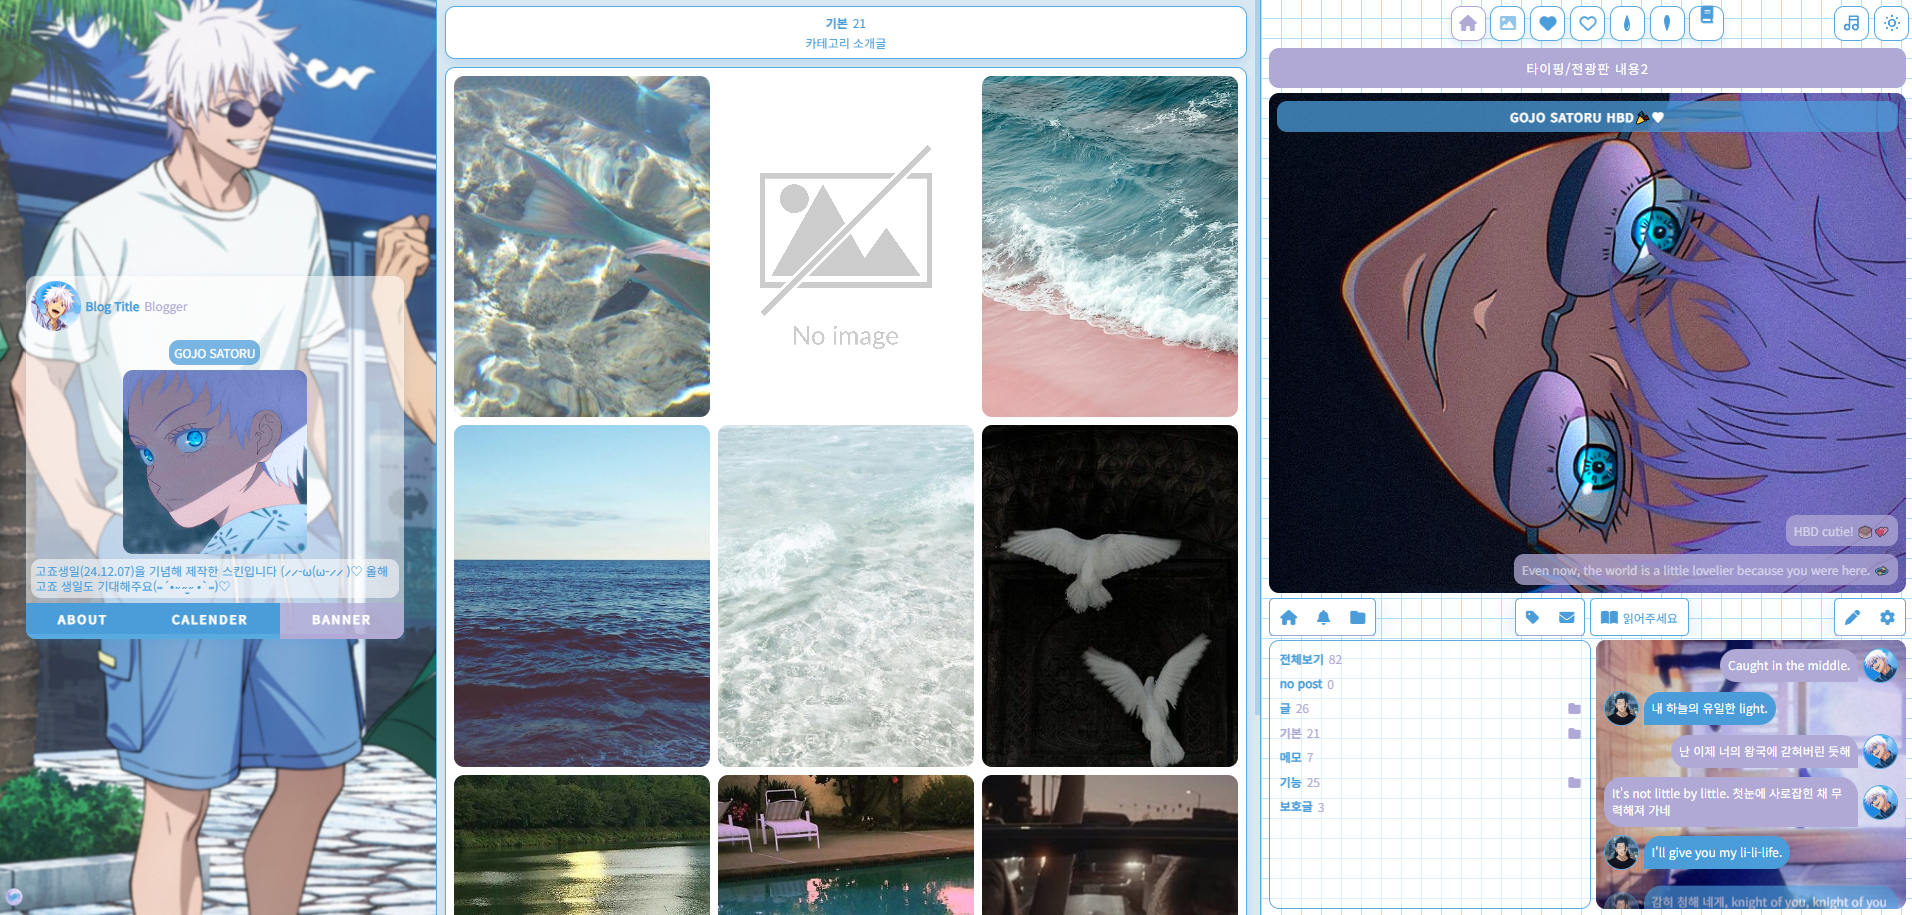
Task: Click the water droplet icon in top toolbar
Action: (1627, 23)
